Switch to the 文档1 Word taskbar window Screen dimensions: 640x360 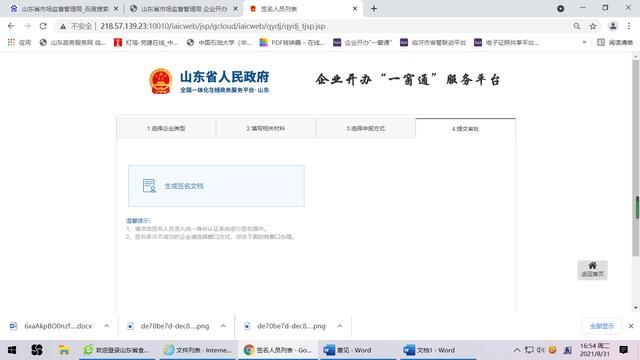click(437, 350)
